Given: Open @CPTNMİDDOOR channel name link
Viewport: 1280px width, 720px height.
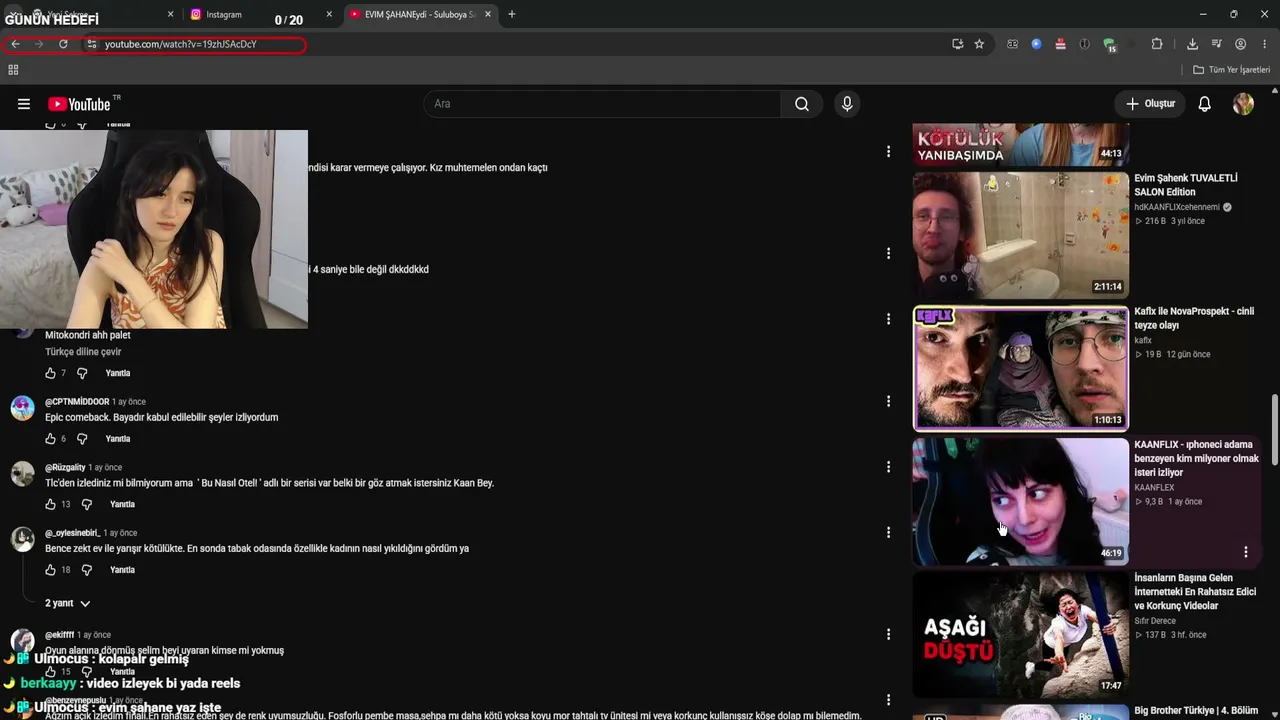Looking at the screenshot, I should point(77,402).
